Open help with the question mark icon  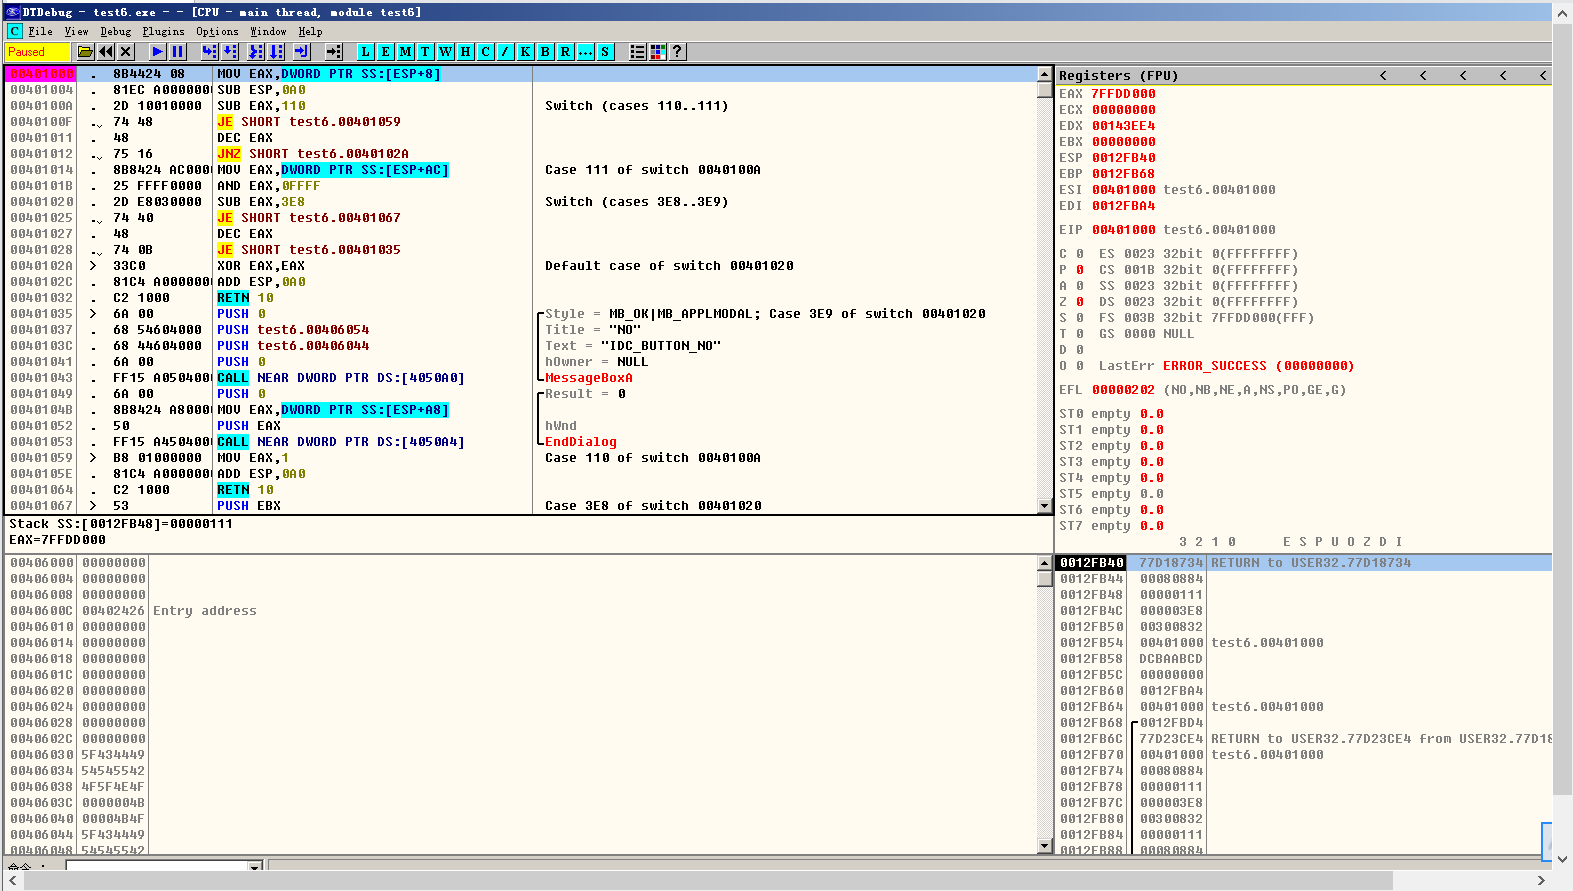(677, 52)
